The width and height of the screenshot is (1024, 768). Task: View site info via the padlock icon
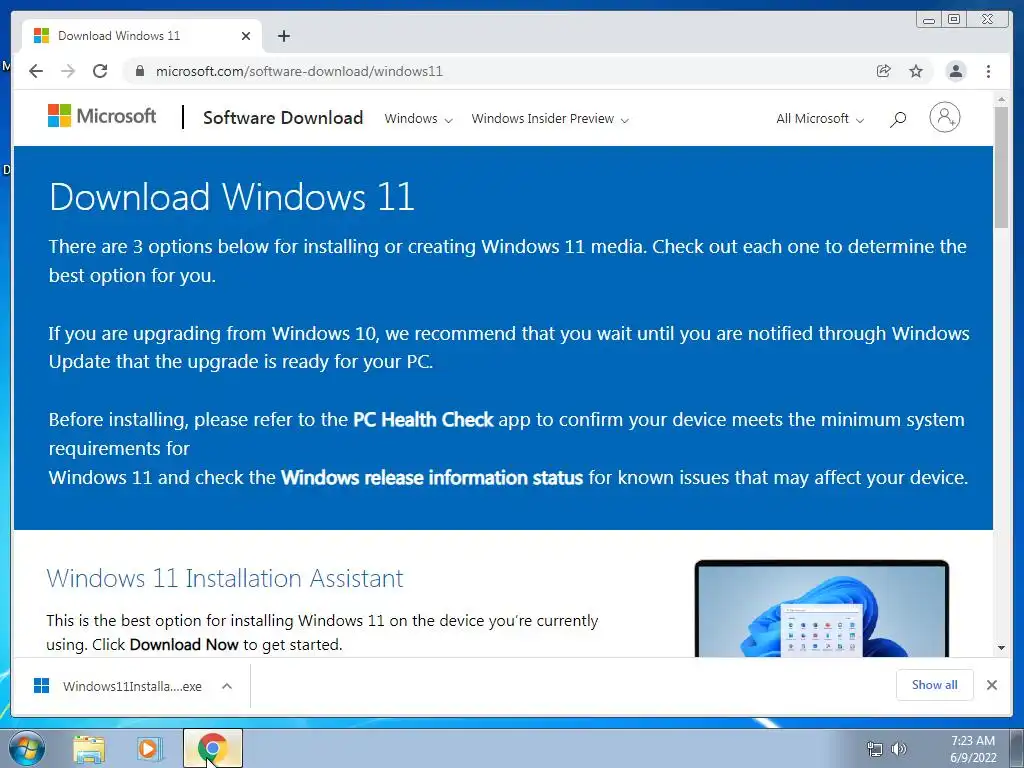click(139, 71)
